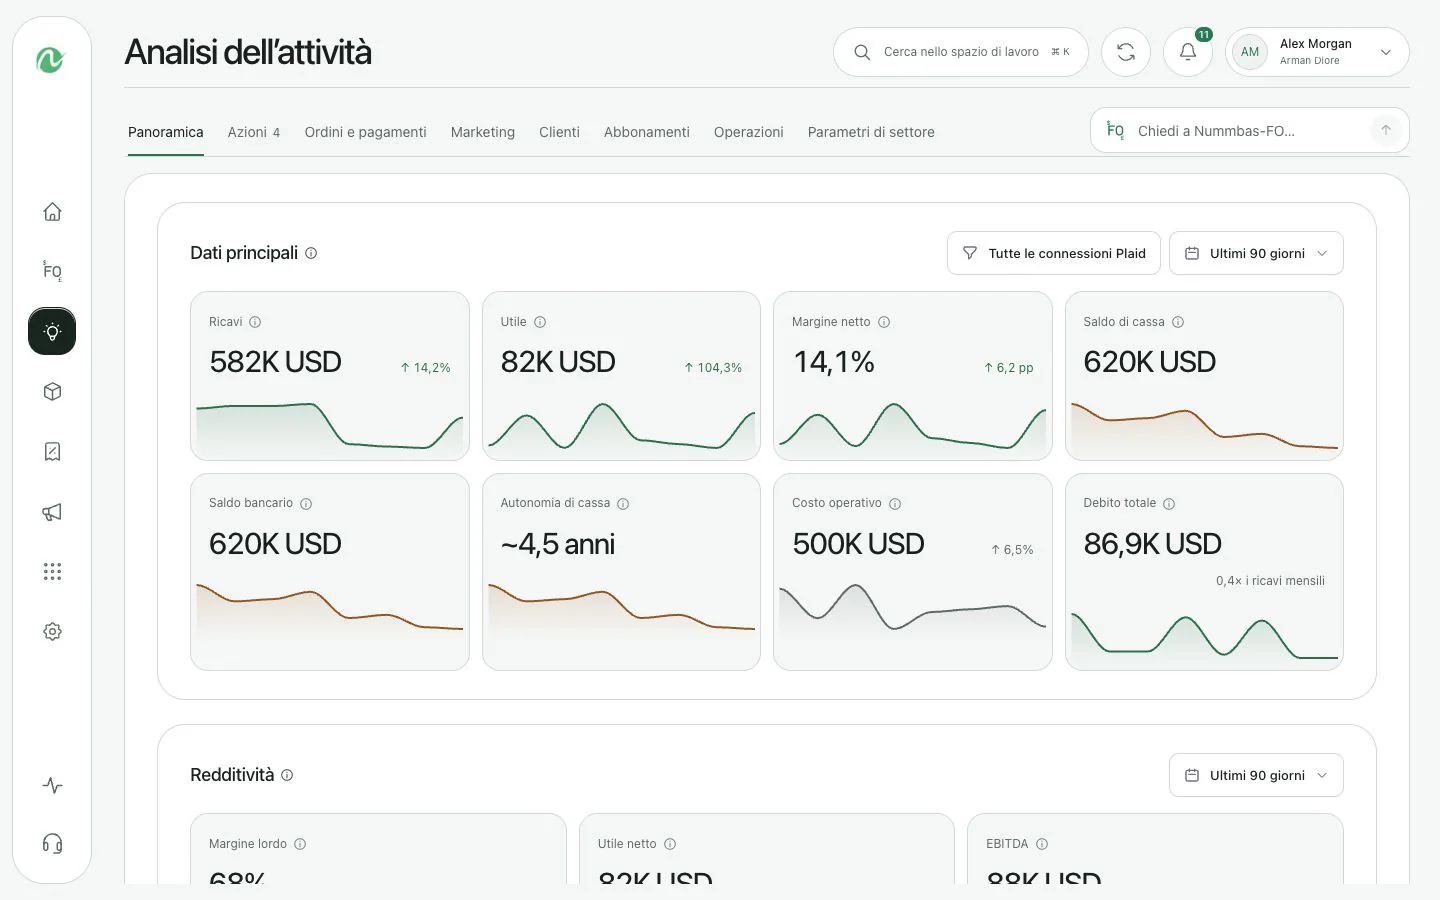Open the apps grid sidebar icon
Screen dimensions: 1440x900
pos(52,571)
